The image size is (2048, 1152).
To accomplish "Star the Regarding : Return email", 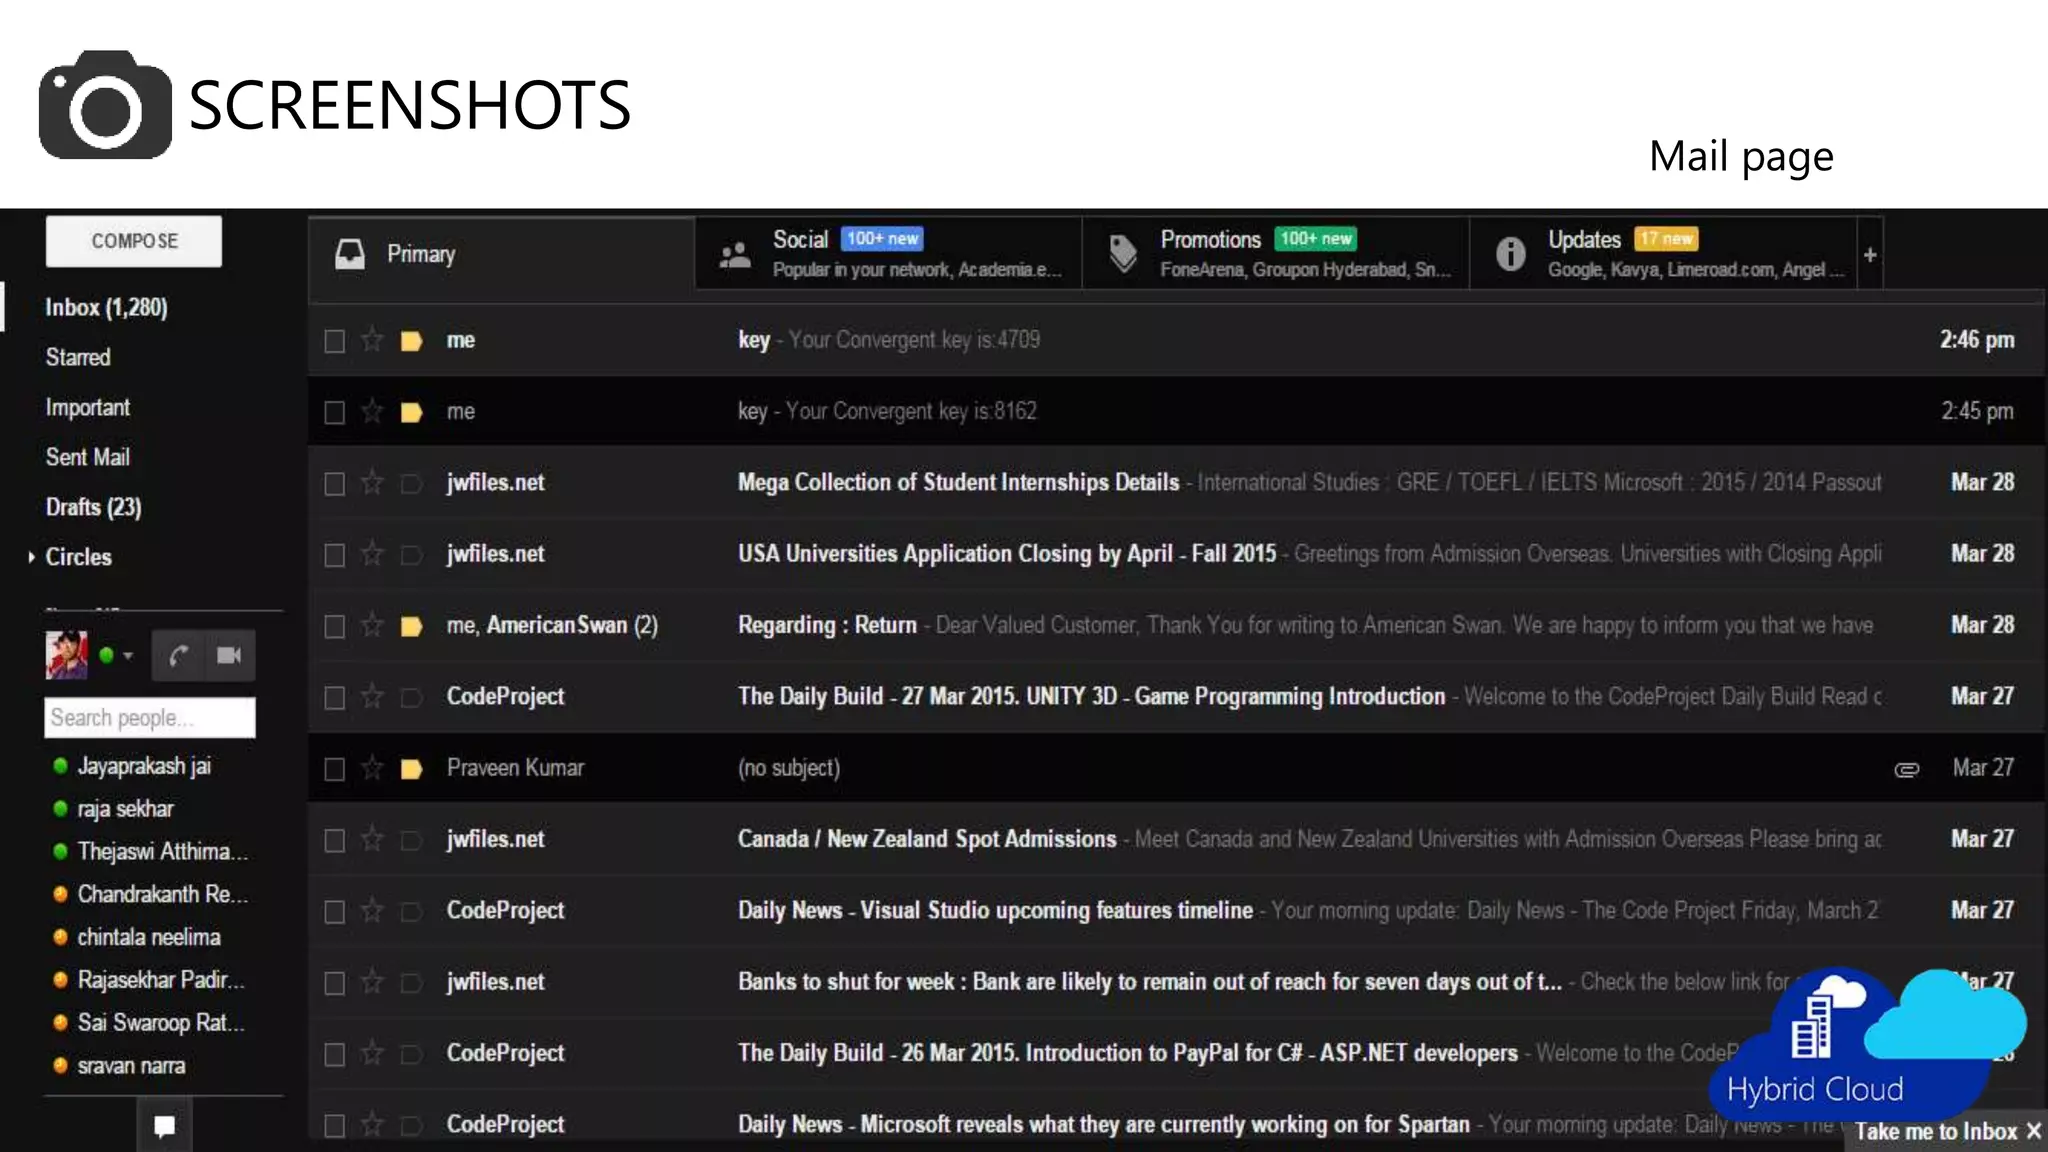I will coord(372,625).
